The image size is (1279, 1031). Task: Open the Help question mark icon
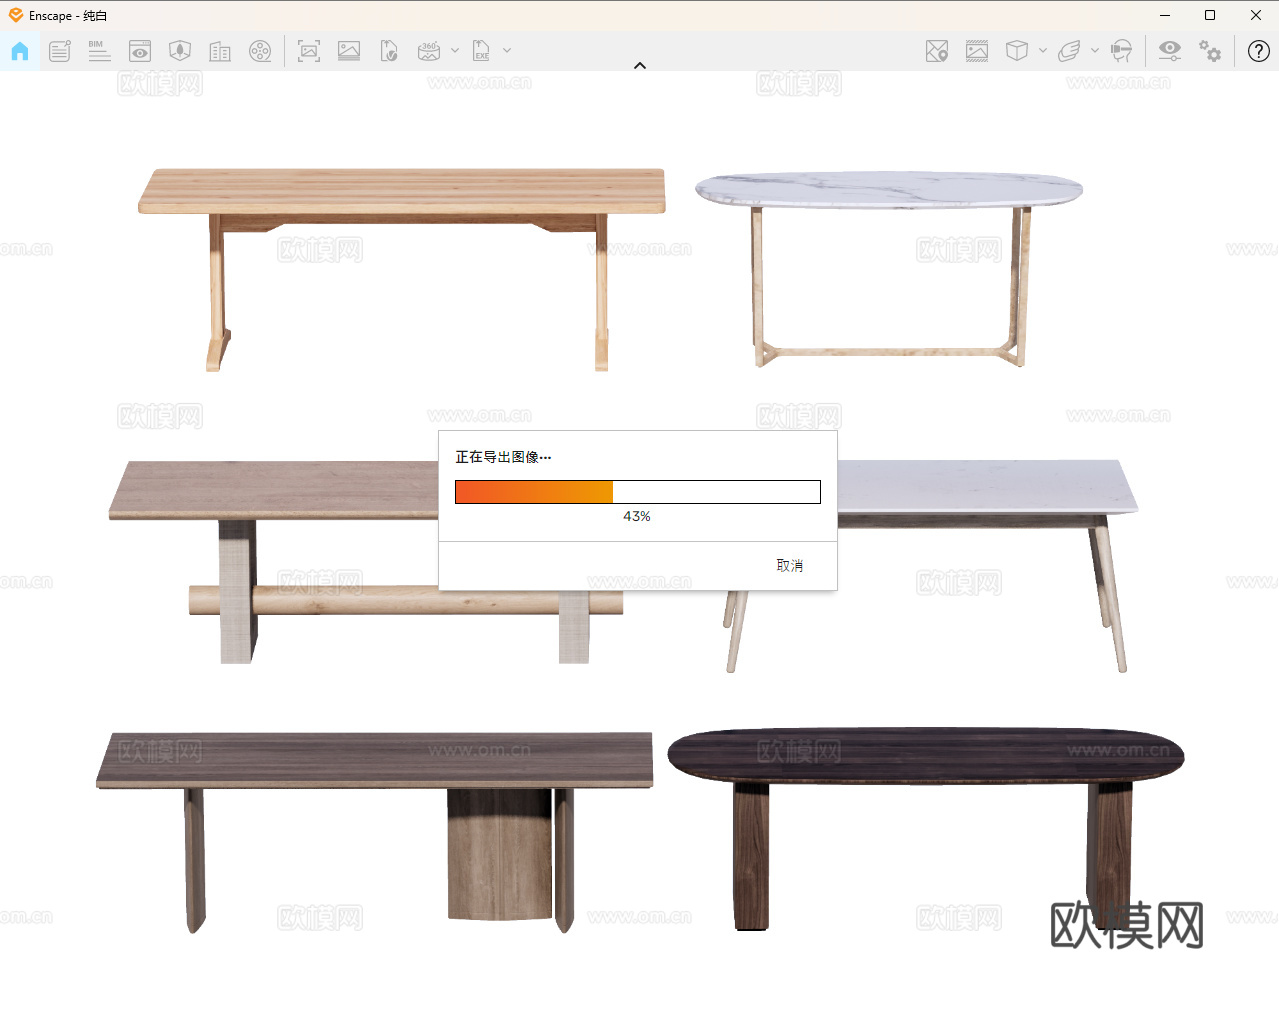(1259, 51)
